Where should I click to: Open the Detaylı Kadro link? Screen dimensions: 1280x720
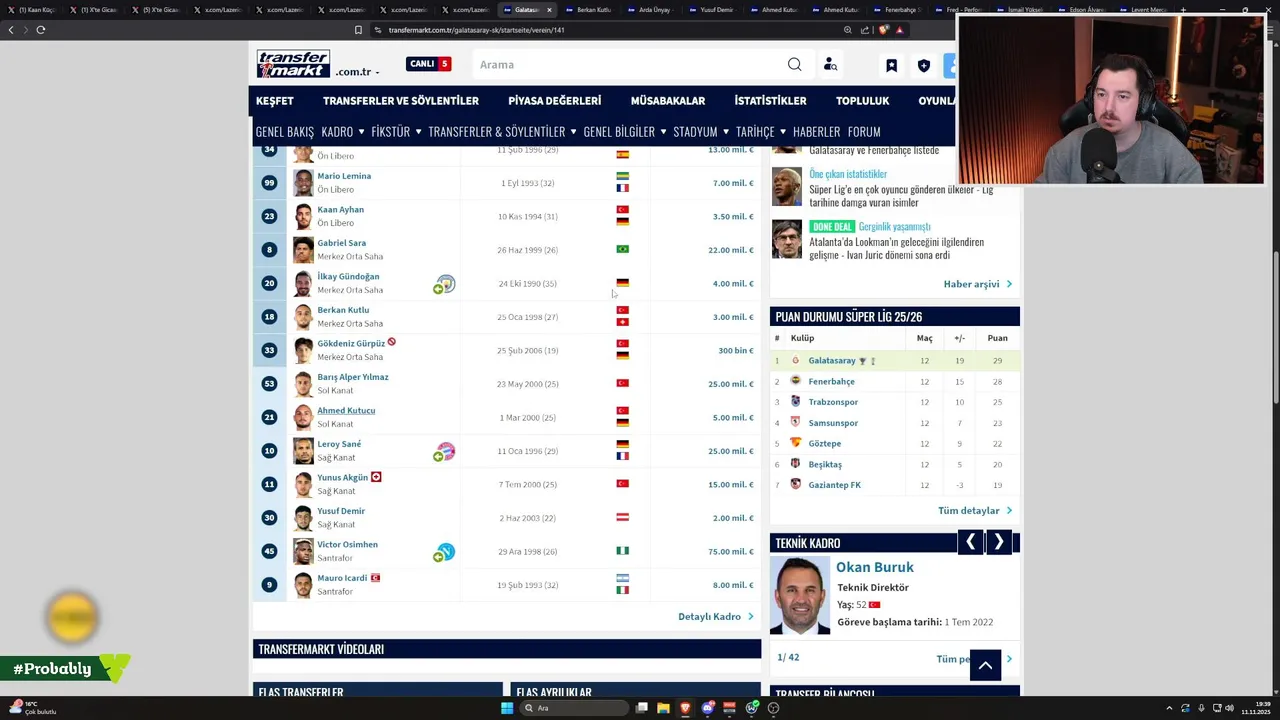pyautogui.click(x=715, y=616)
